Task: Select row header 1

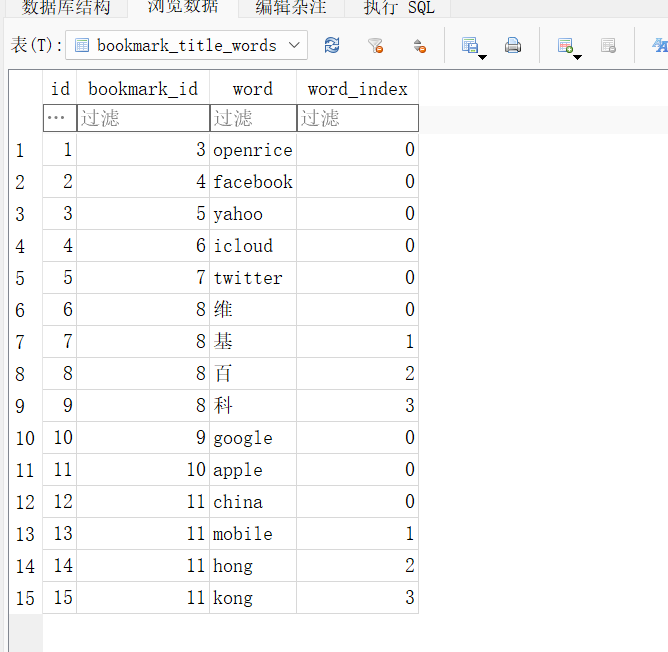Action: point(26,150)
